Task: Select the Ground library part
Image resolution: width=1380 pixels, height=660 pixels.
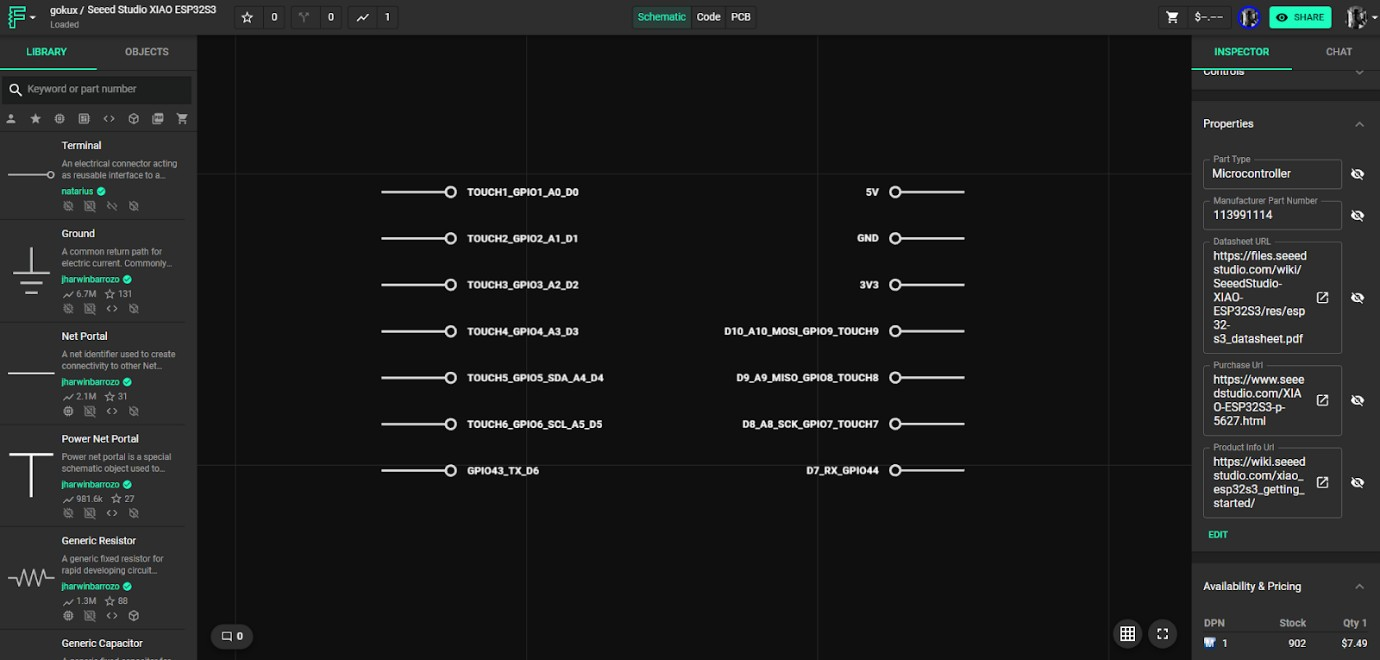Action: pyautogui.click(x=92, y=271)
